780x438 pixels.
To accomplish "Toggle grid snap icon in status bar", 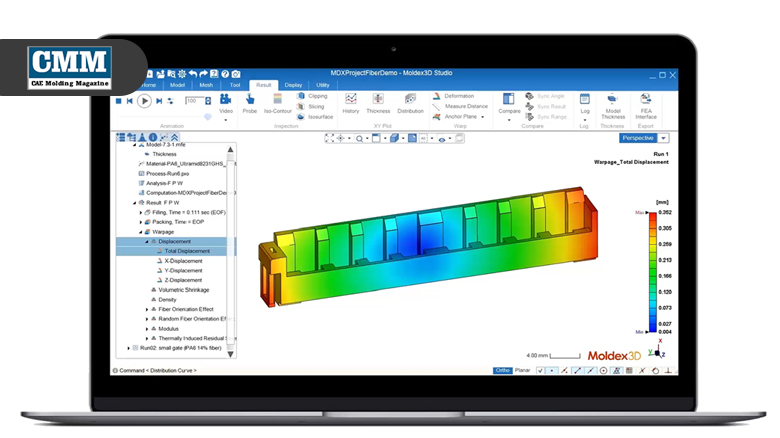I will tap(629, 371).
